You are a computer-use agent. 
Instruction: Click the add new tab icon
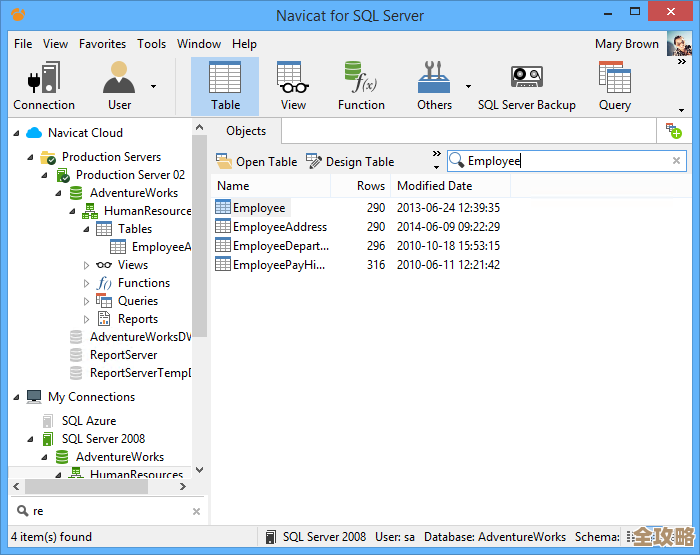coord(674,131)
